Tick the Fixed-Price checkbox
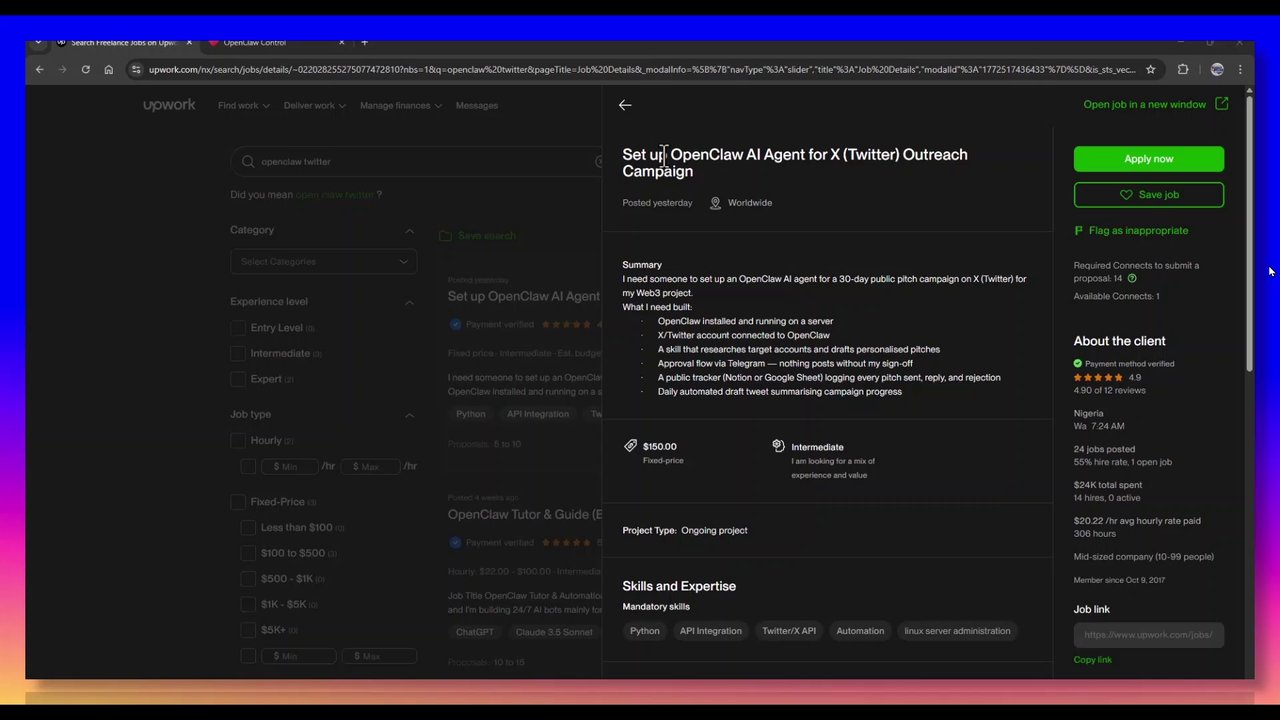 238,502
